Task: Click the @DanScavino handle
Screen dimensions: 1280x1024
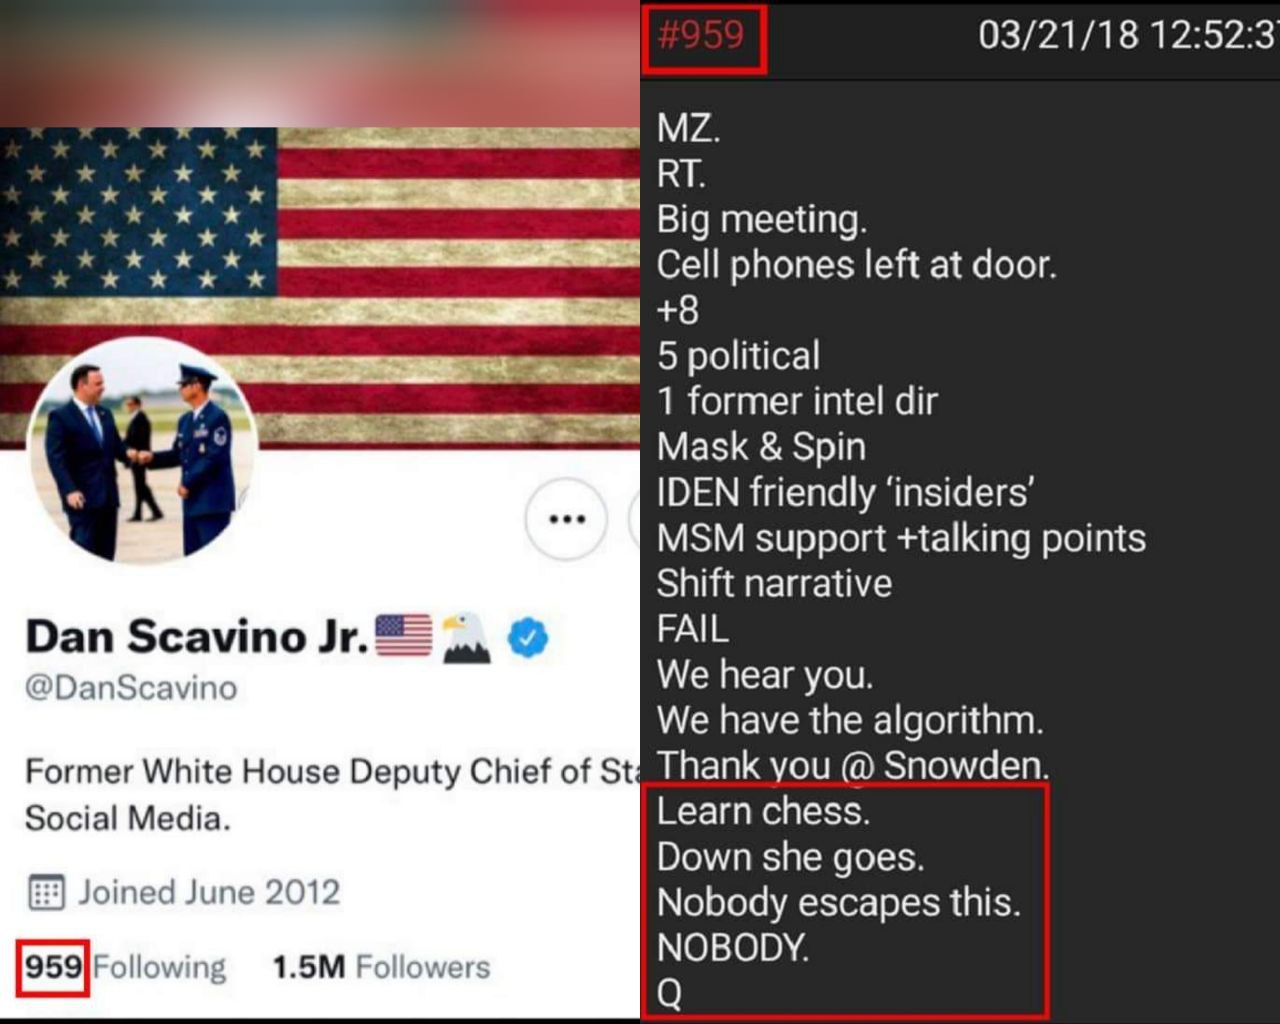Action: [x=131, y=688]
